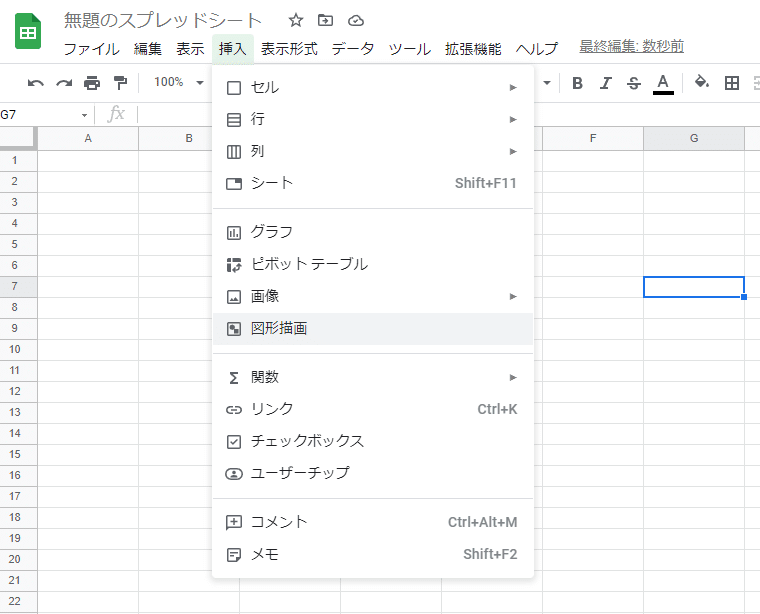
Task: Insert a グラフ chart
Action: coord(373,232)
